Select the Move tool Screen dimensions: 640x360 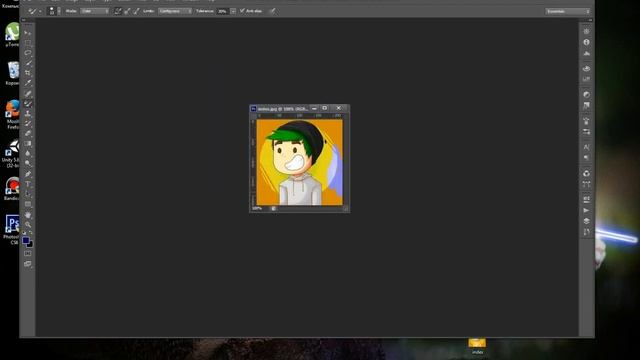28,33
